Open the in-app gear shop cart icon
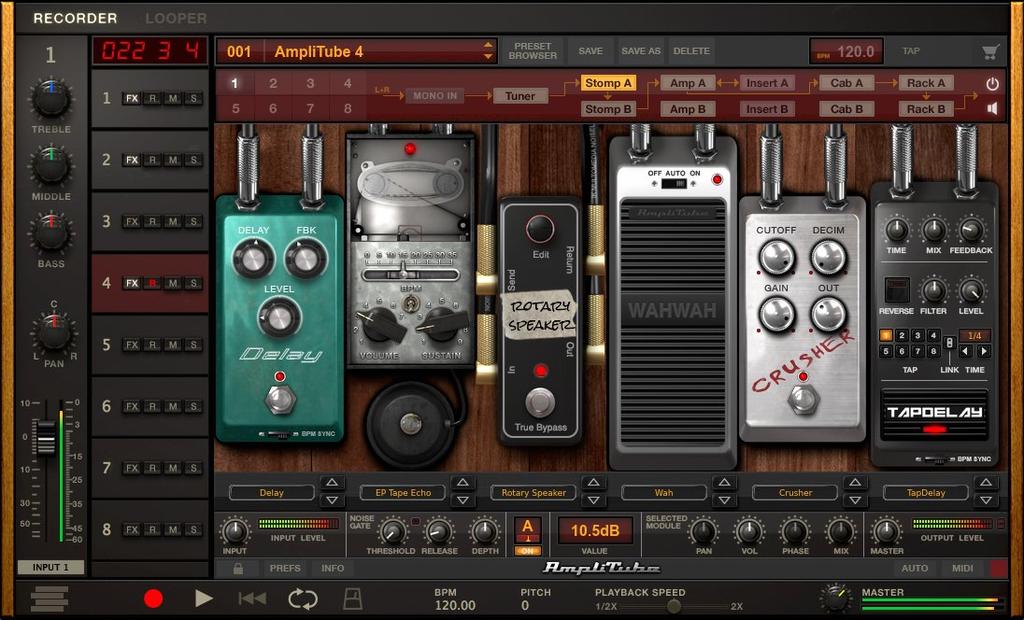Viewport: 1024px width, 620px height. [988, 51]
